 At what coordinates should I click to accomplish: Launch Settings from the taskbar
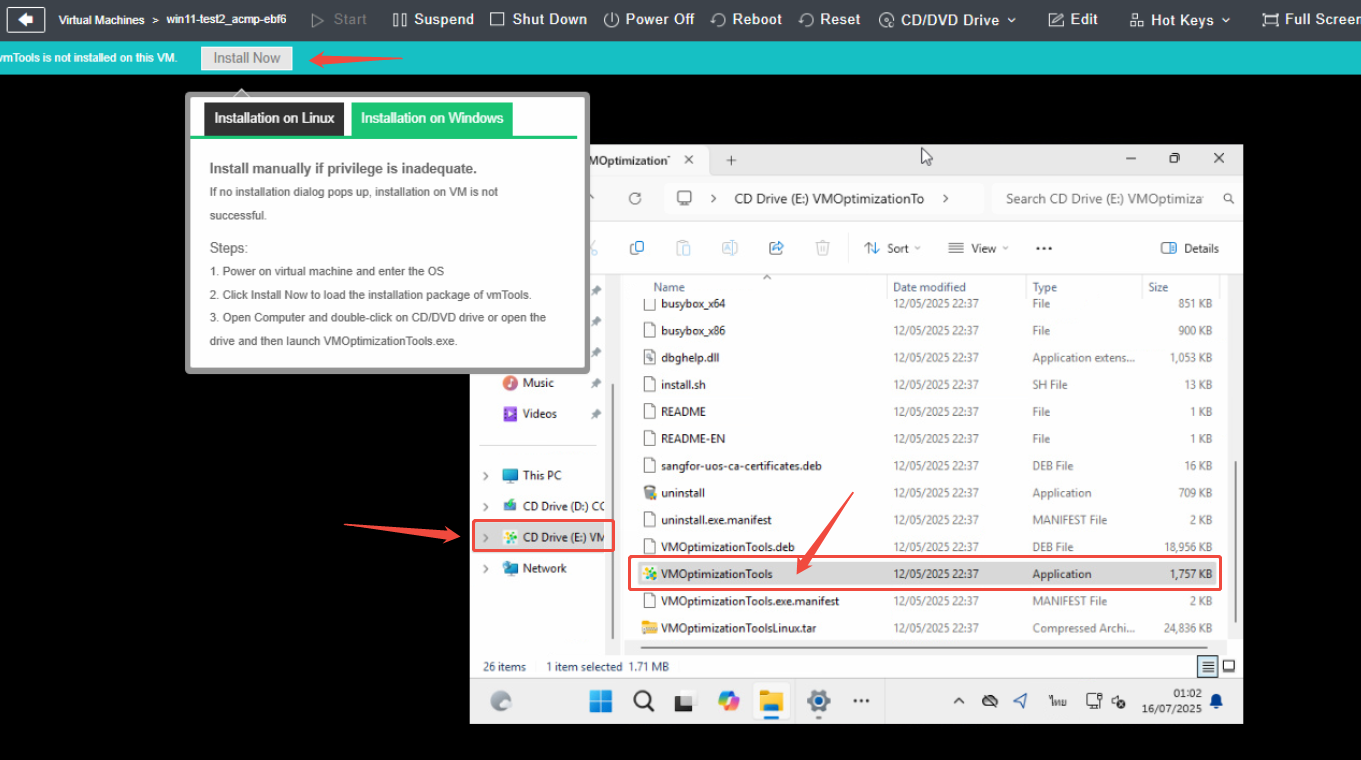click(x=817, y=701)
